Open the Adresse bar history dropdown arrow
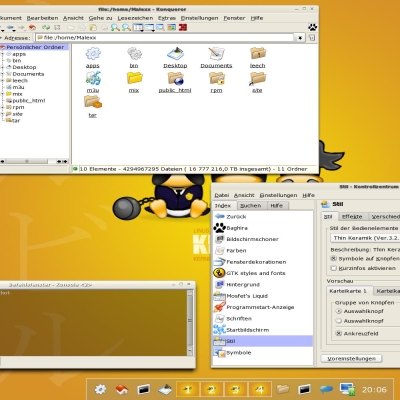The height and width of the screenshot is (400, 400). pos(300,38)
